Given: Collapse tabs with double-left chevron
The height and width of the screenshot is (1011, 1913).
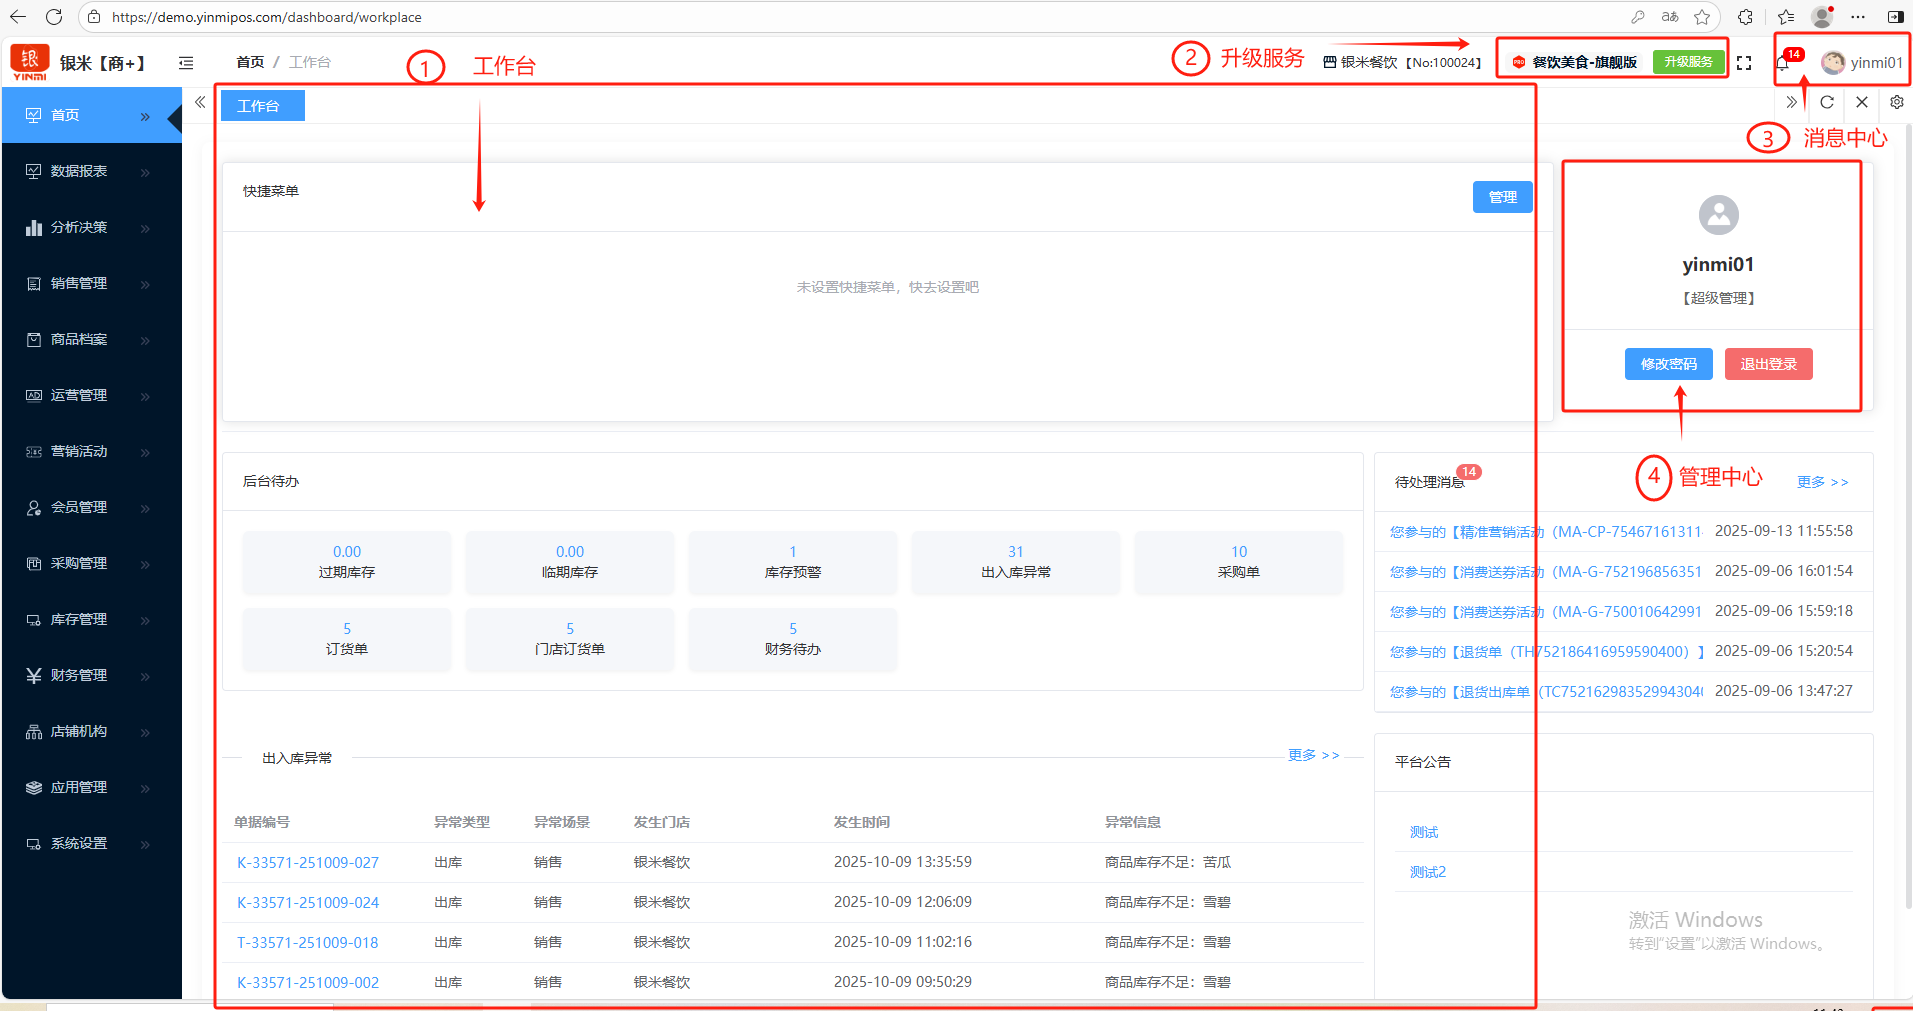Looking at the screenshot, I should (x=200, y=102).
